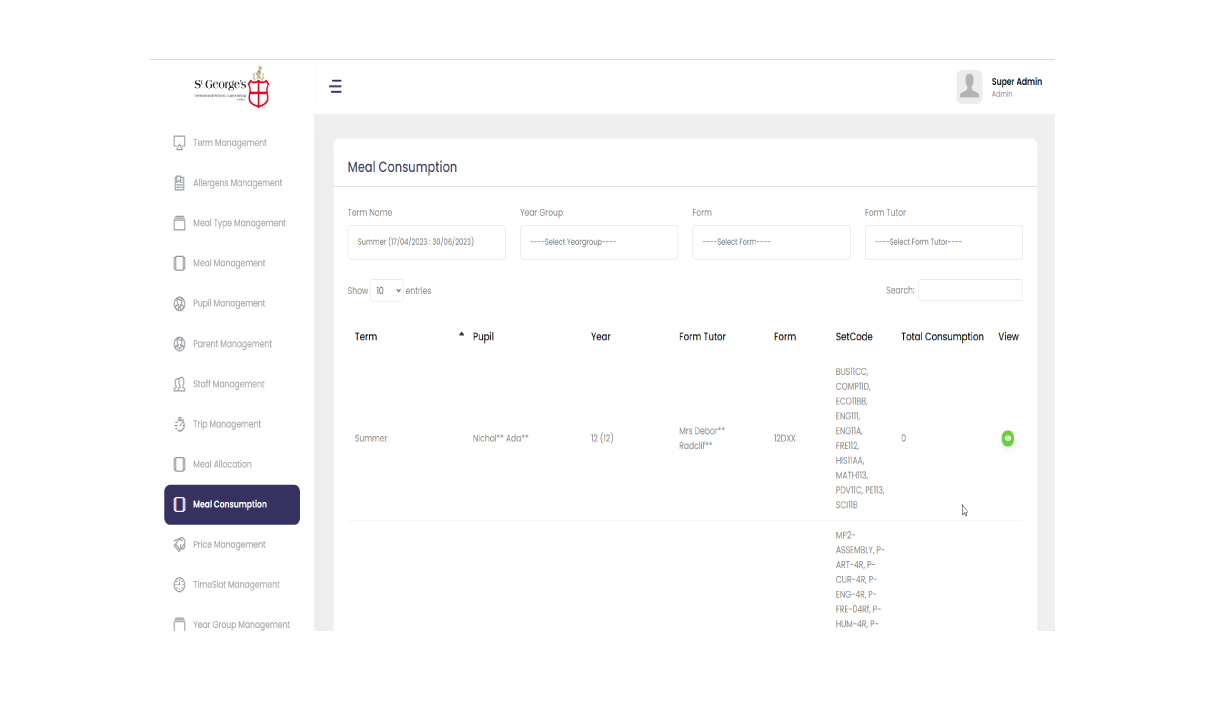The height and width of the screenshot is (725, 1207).
Task: Click the Term Management sidebar icon
Action: tap(180, 143)
